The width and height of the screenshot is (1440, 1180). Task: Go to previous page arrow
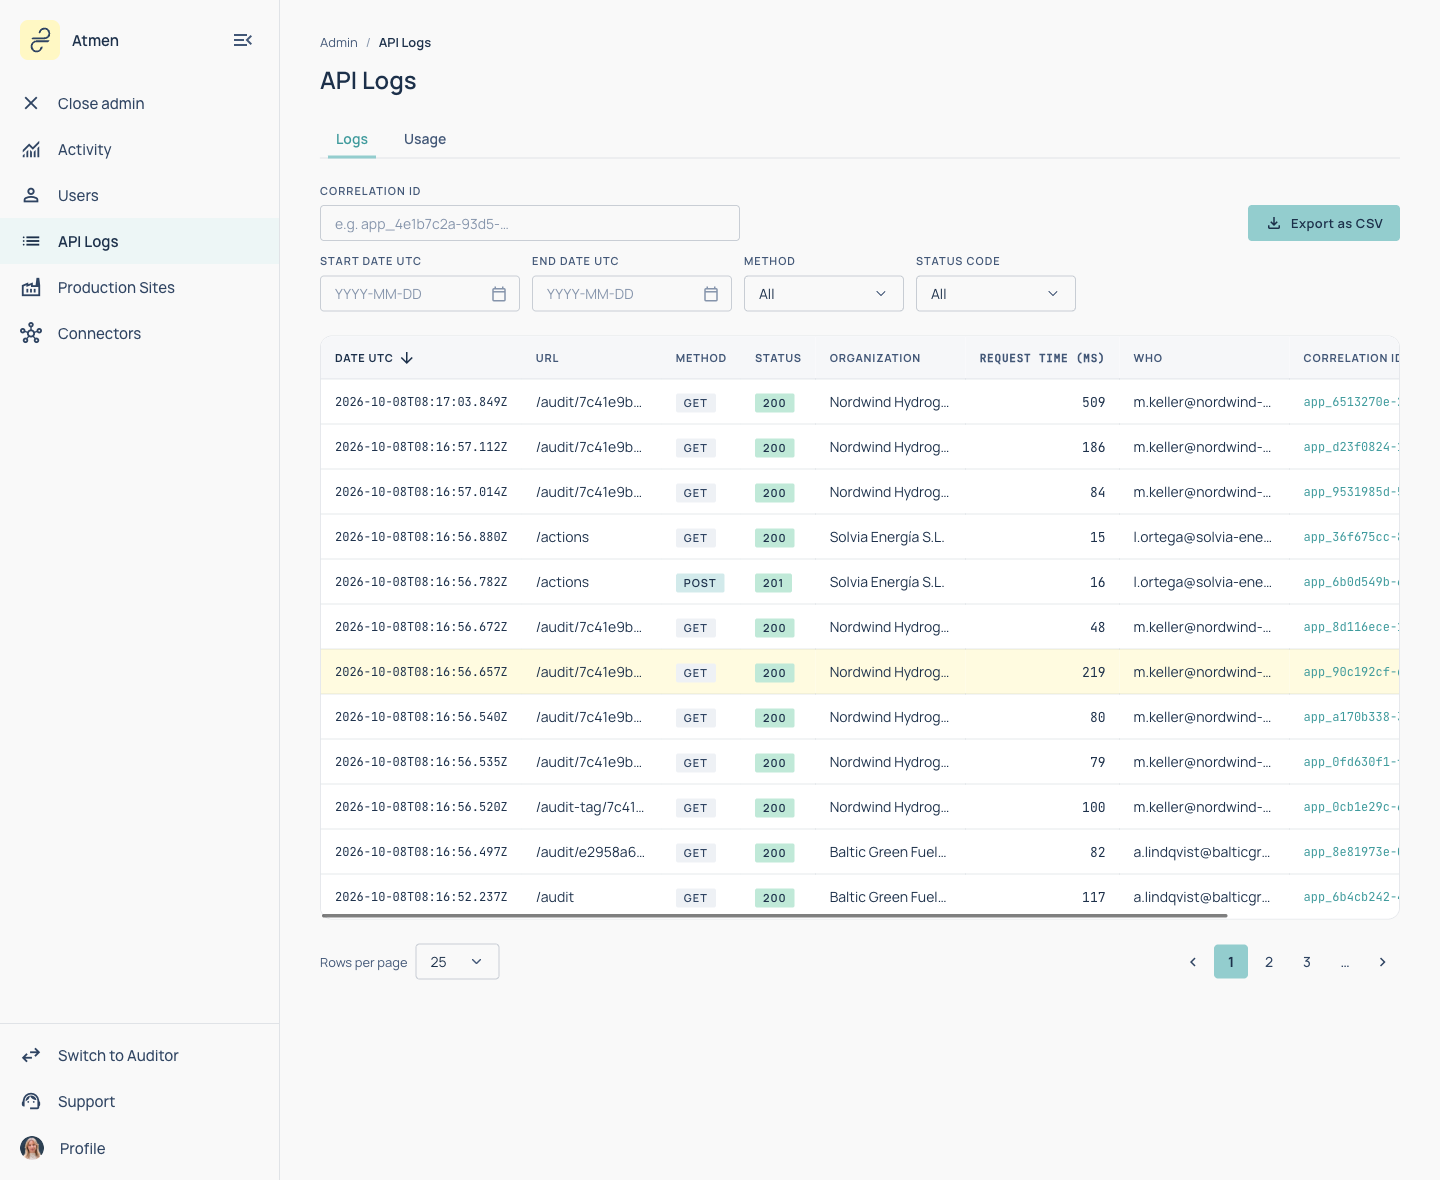[1193, 962]
